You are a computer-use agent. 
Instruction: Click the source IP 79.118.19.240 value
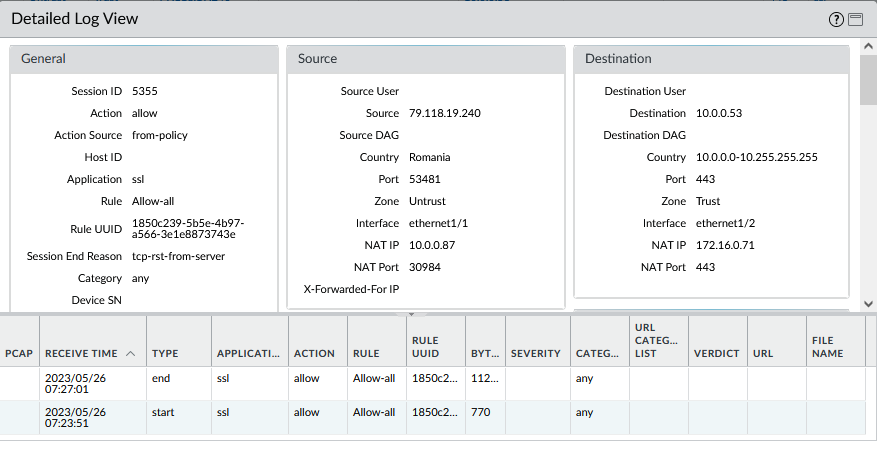tap(444, 113)
